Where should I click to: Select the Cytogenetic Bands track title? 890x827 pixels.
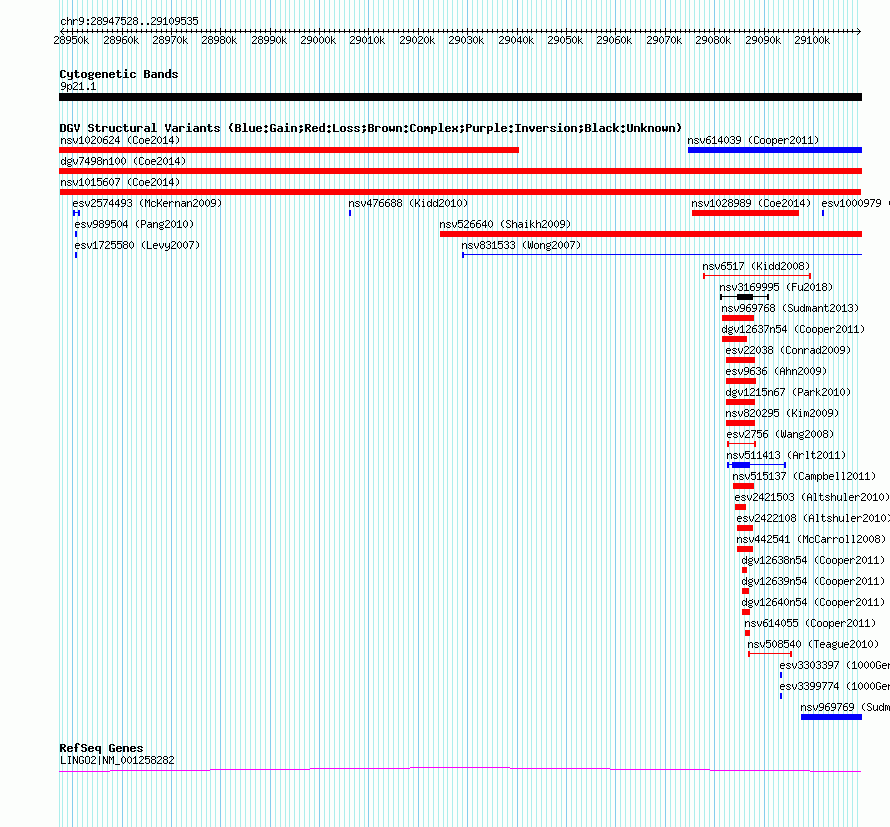[119, 74]
